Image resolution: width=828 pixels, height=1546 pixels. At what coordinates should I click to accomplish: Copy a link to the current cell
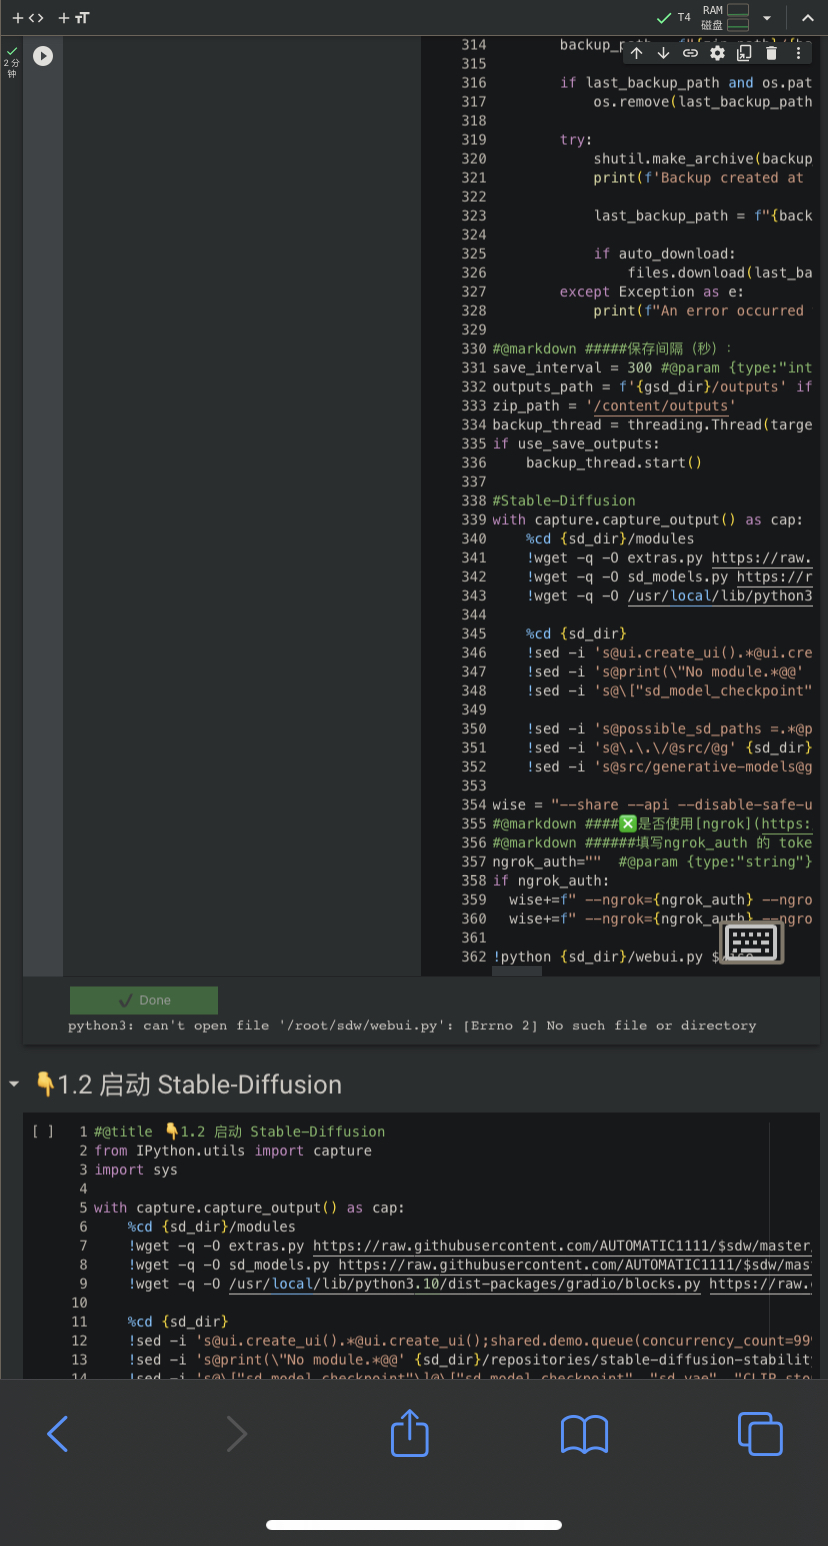[x=690, y=52]
